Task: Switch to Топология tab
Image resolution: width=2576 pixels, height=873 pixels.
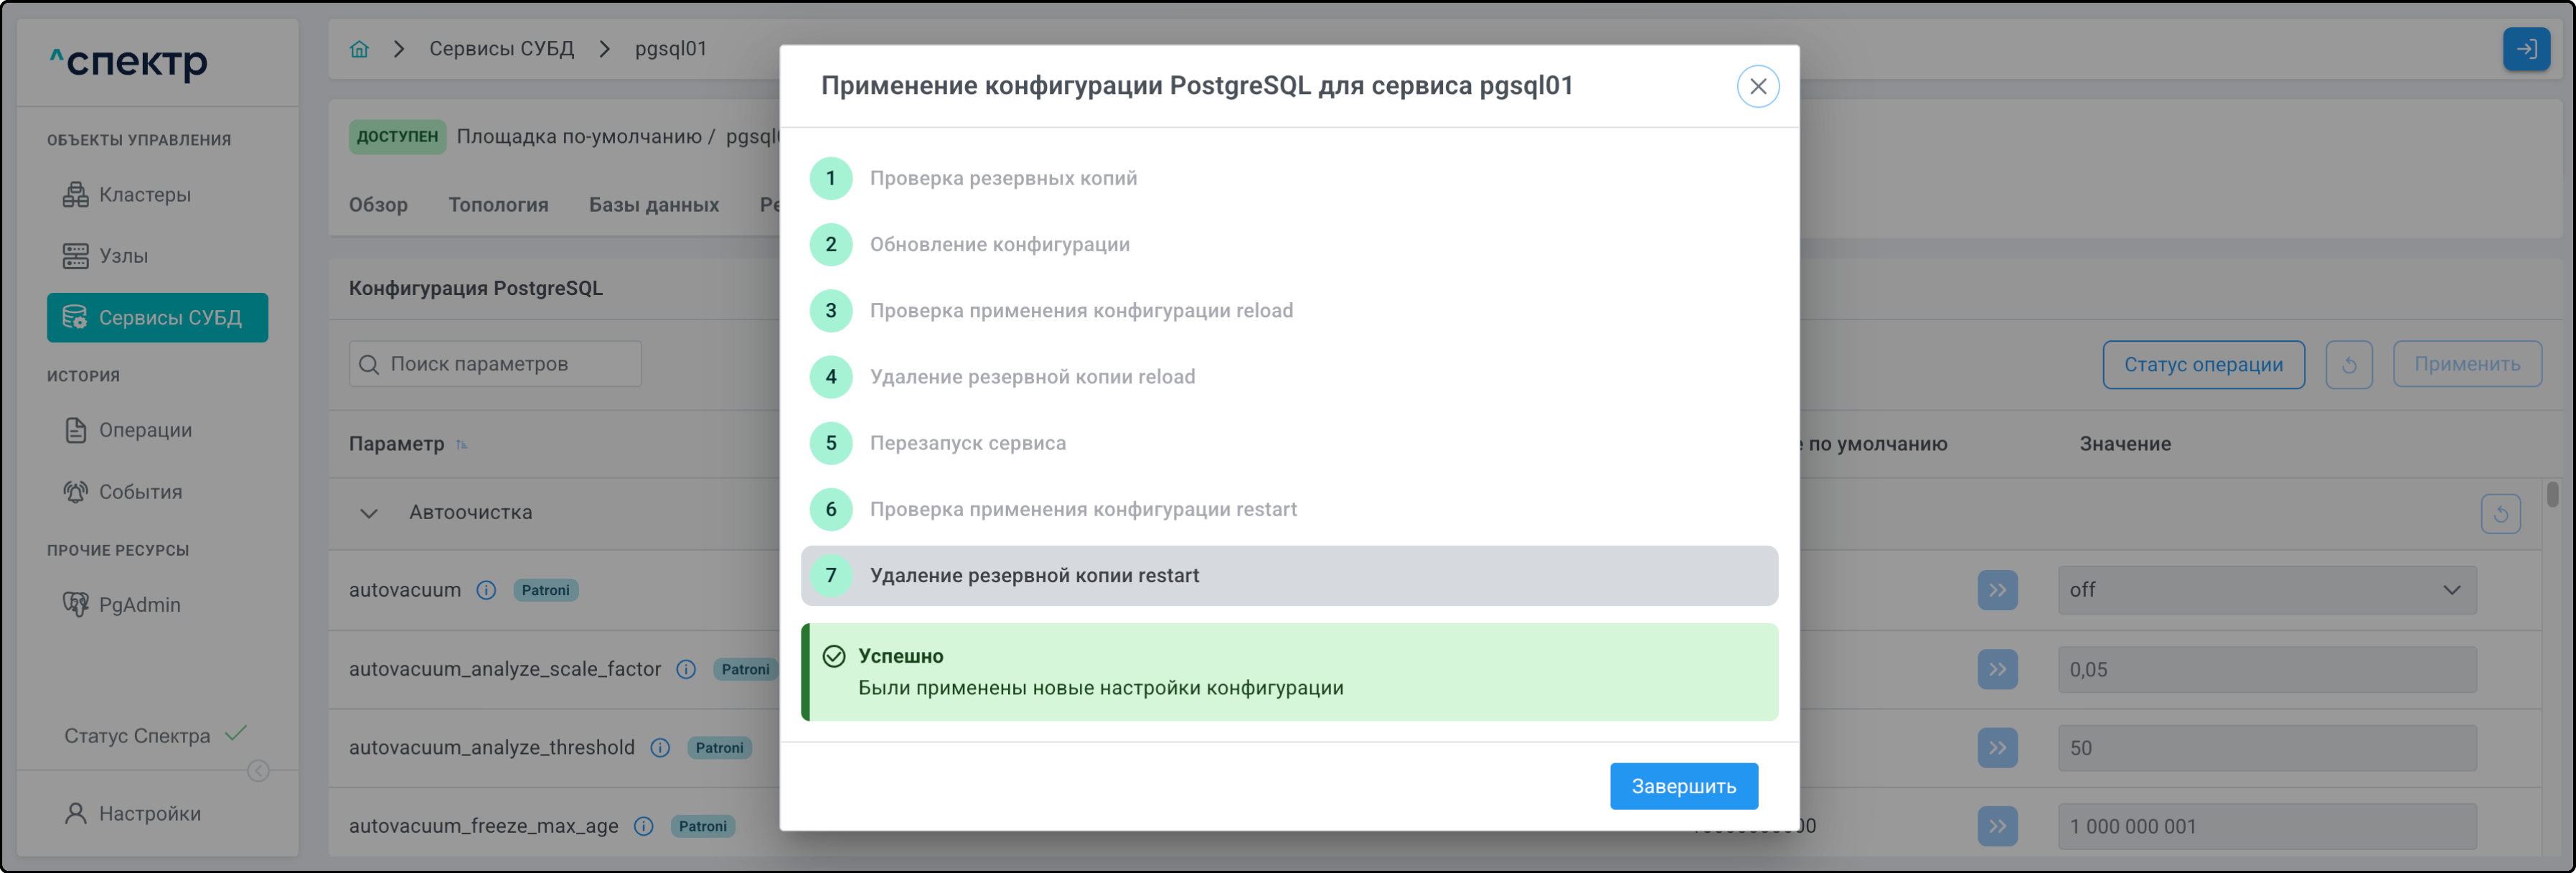Action: coord(498,205)
